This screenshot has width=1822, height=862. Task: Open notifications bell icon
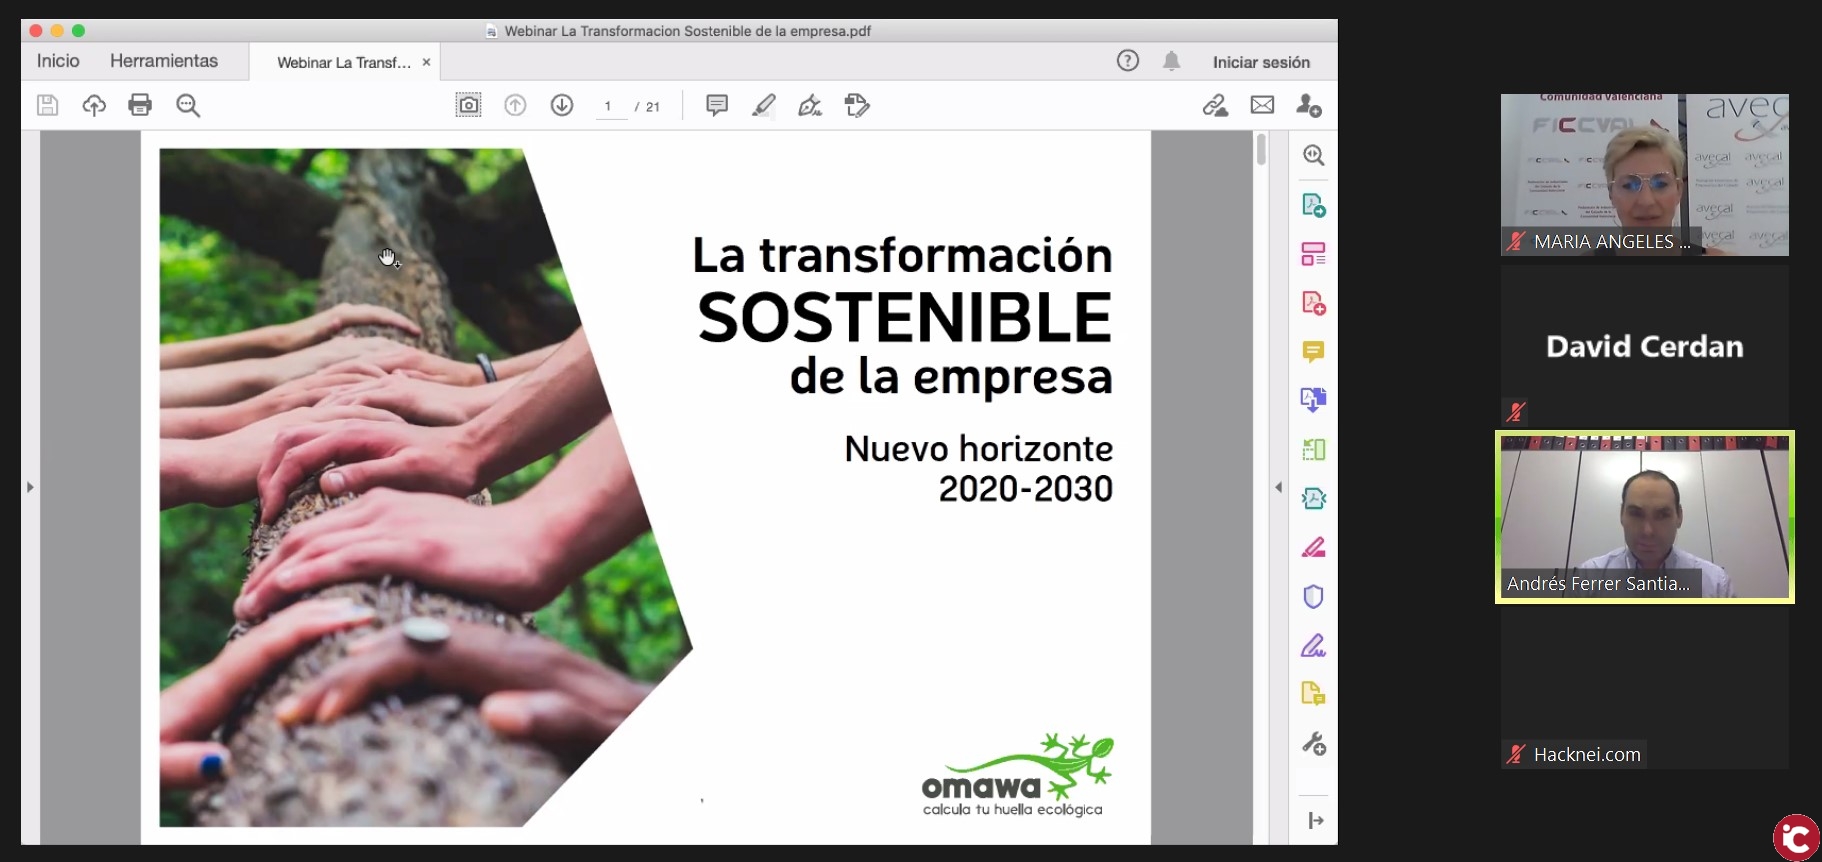click(x=1171, y=62)
